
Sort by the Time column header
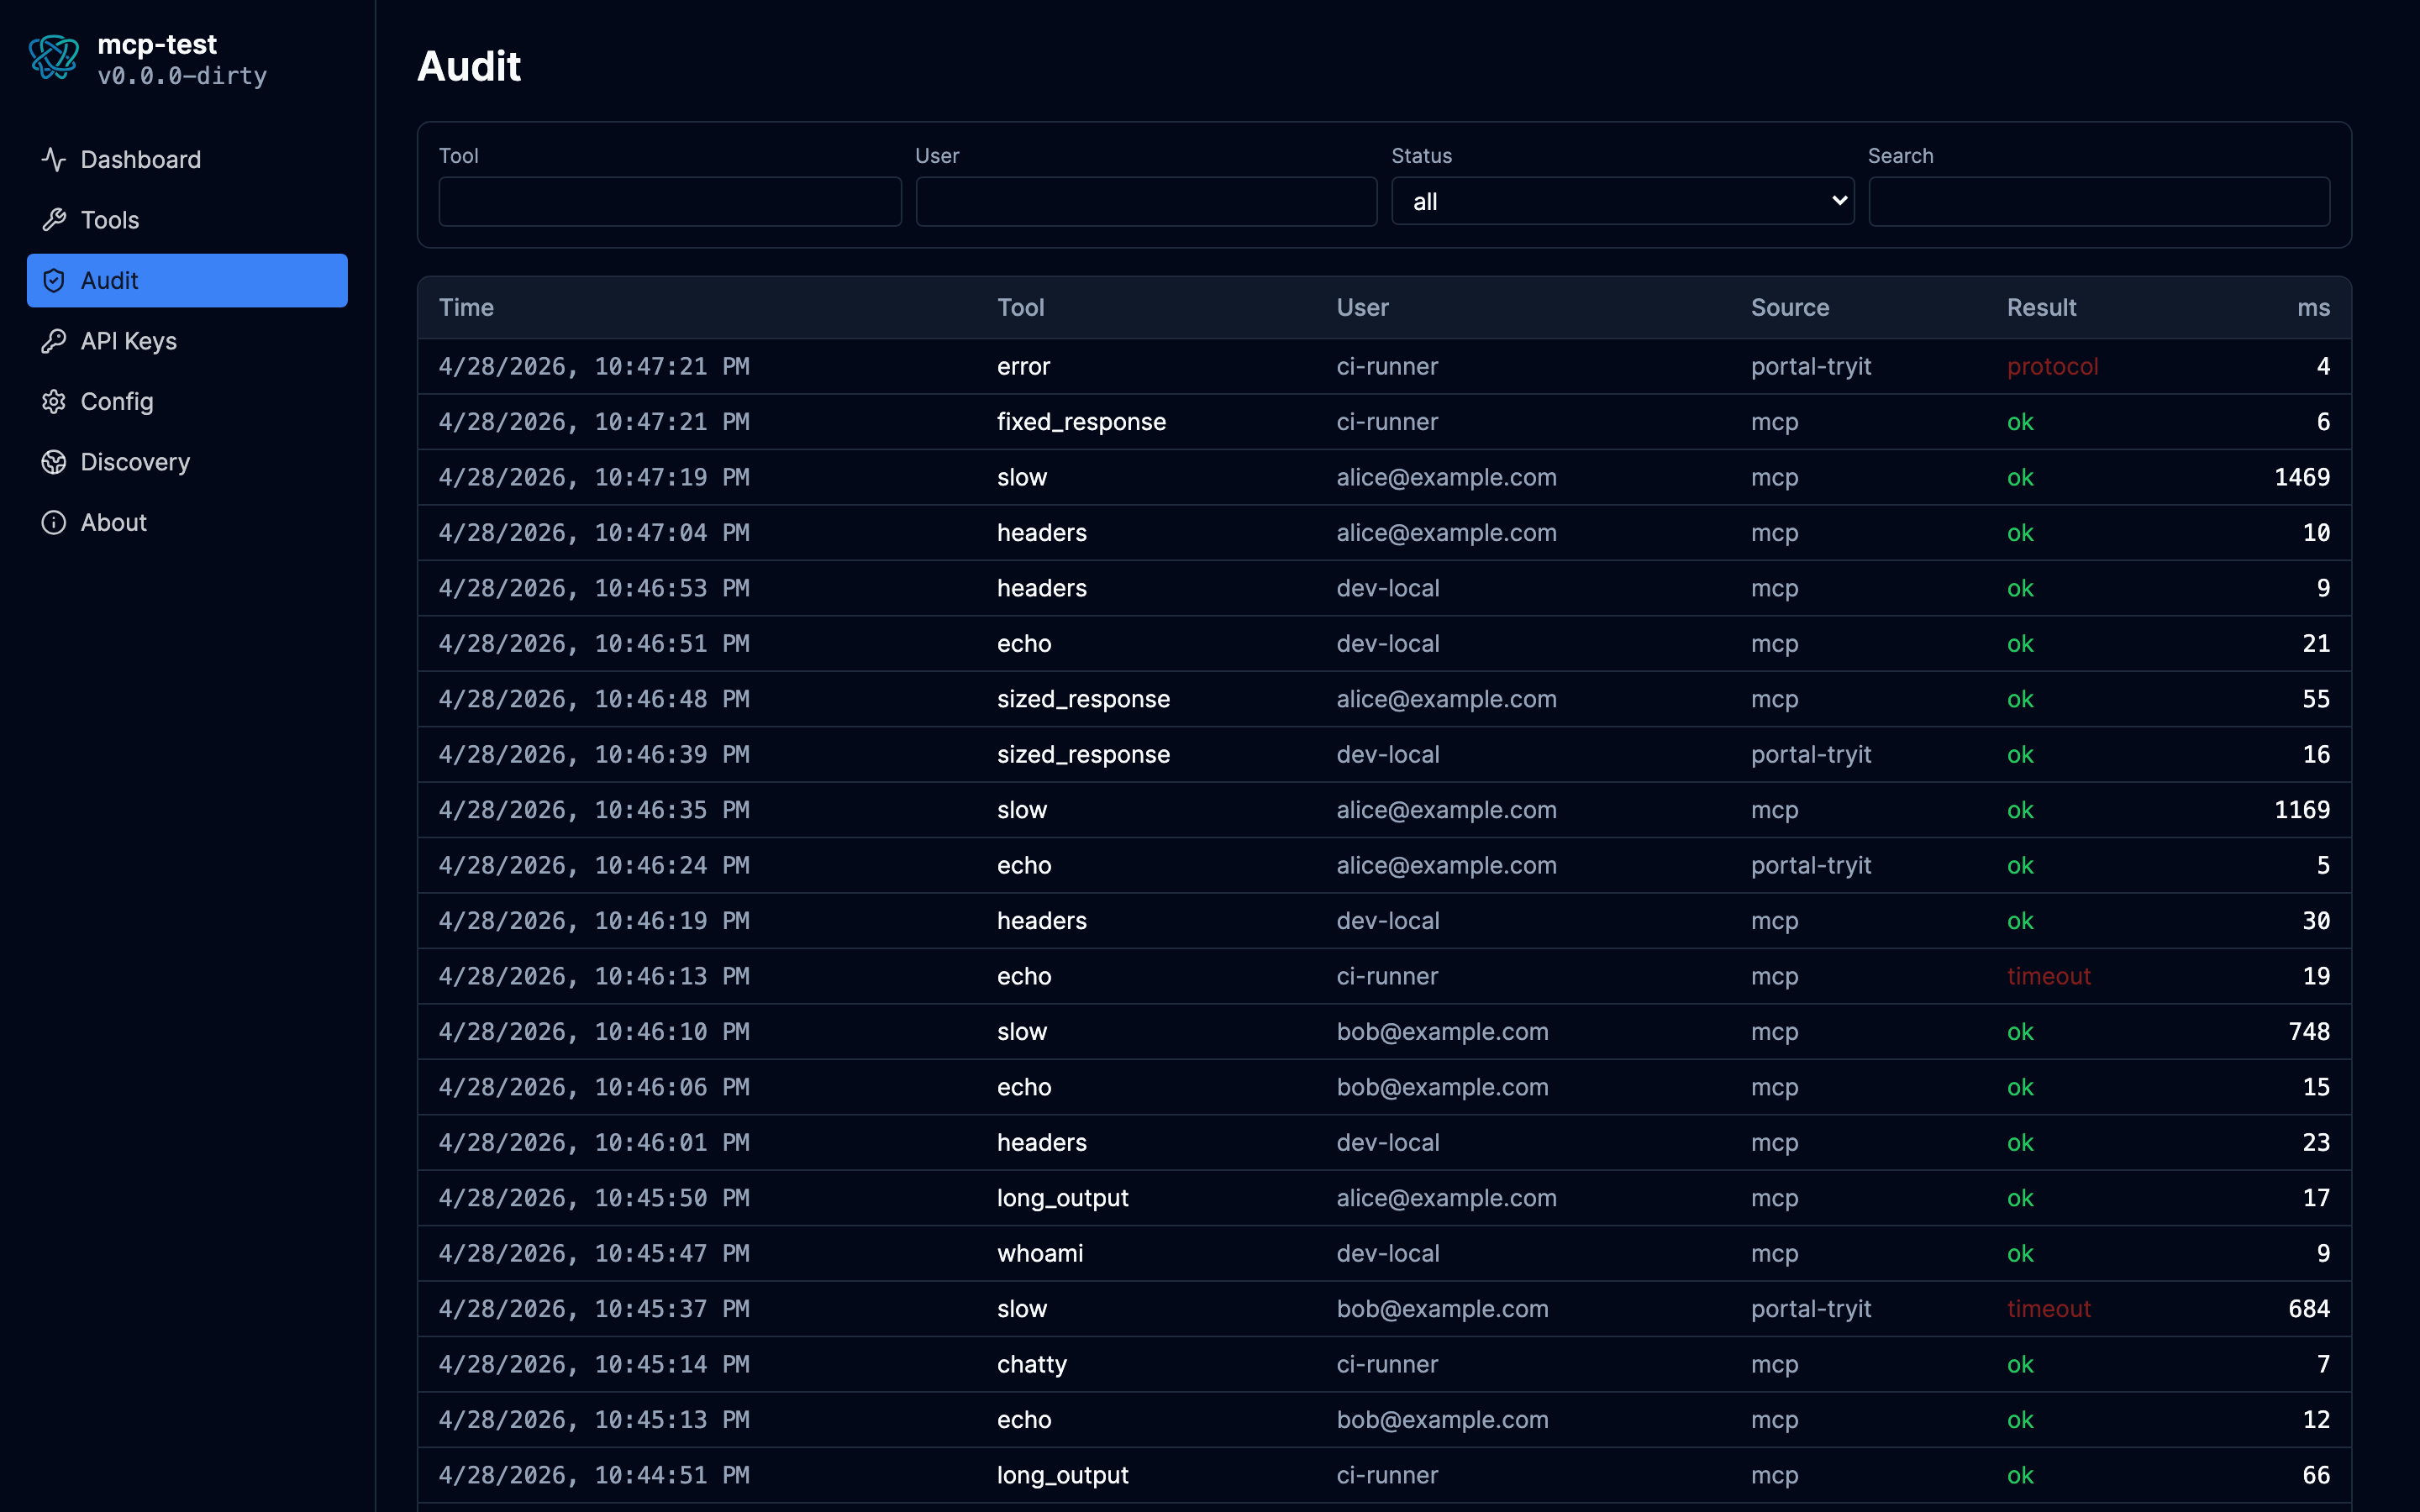tap(466, 307)
